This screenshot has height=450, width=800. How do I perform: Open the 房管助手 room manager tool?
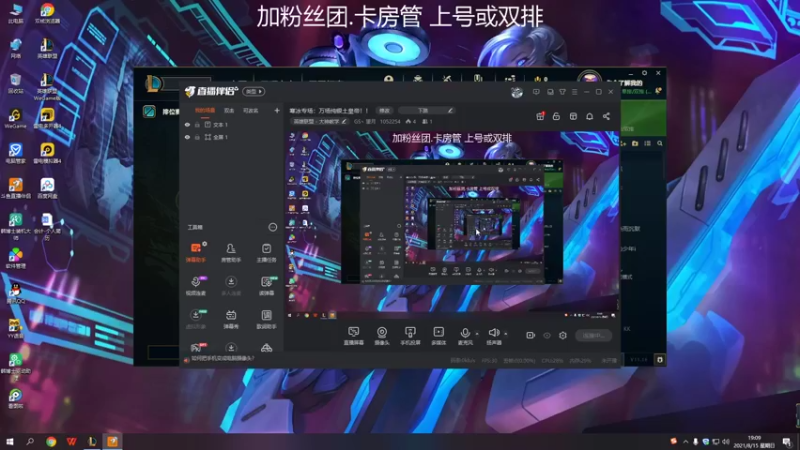coord(231,252)
